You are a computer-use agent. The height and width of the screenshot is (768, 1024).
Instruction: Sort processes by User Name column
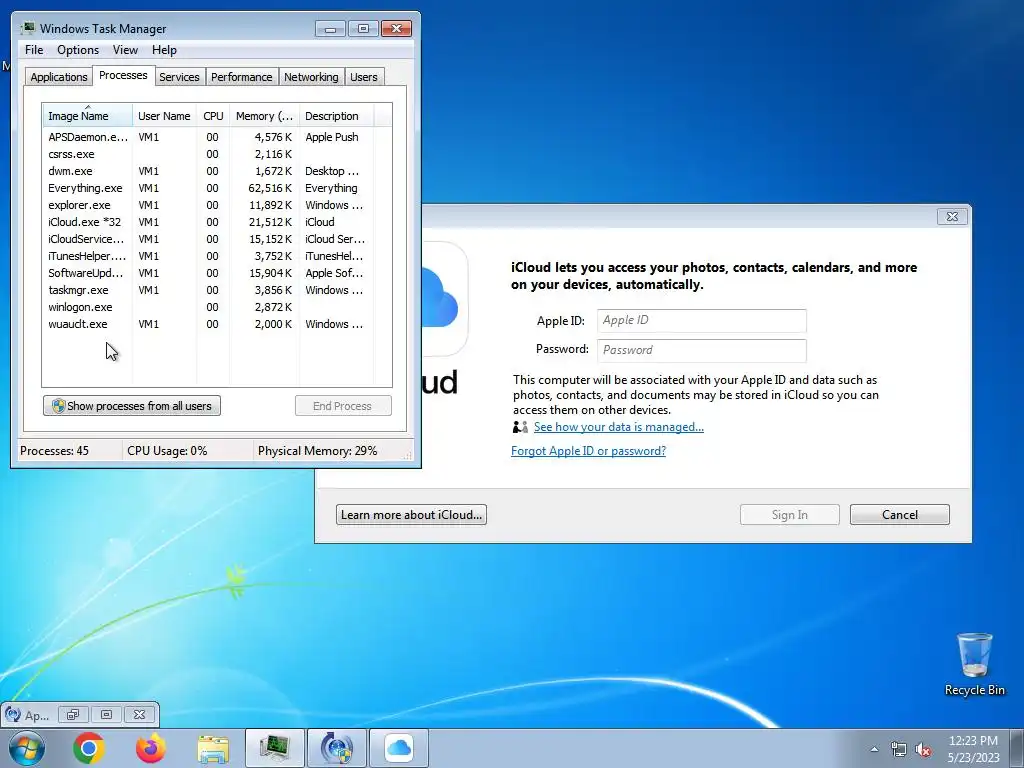164,116
